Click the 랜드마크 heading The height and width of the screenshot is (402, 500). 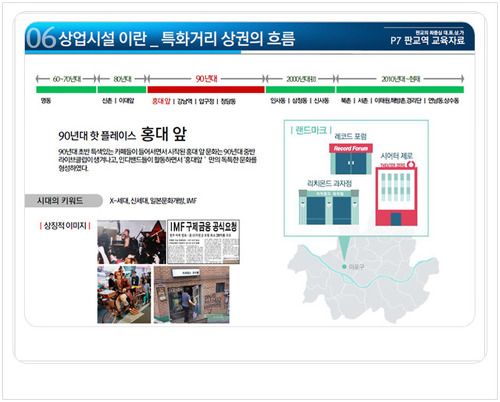click(x=311, y=130)
